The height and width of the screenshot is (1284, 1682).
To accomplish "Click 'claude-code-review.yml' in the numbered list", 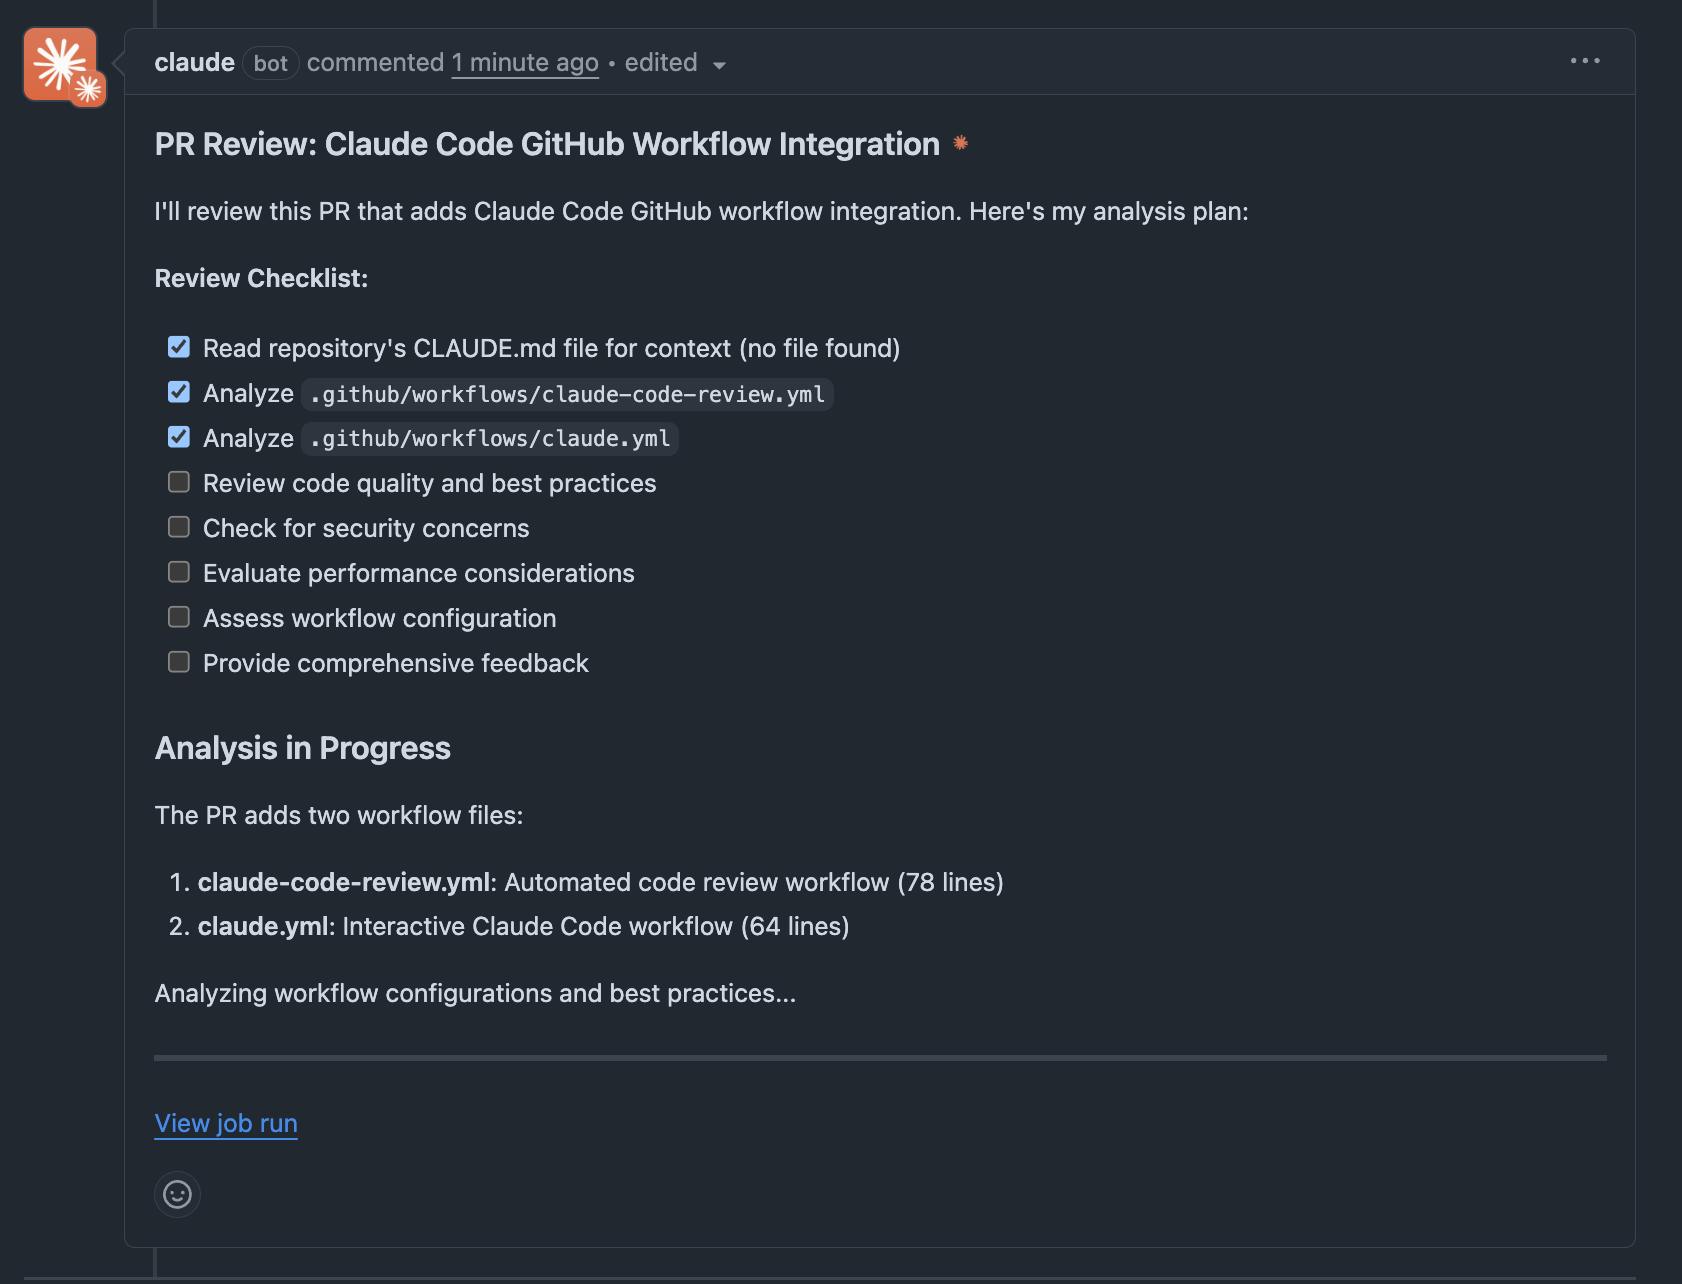I will click(x=344, y=882).
